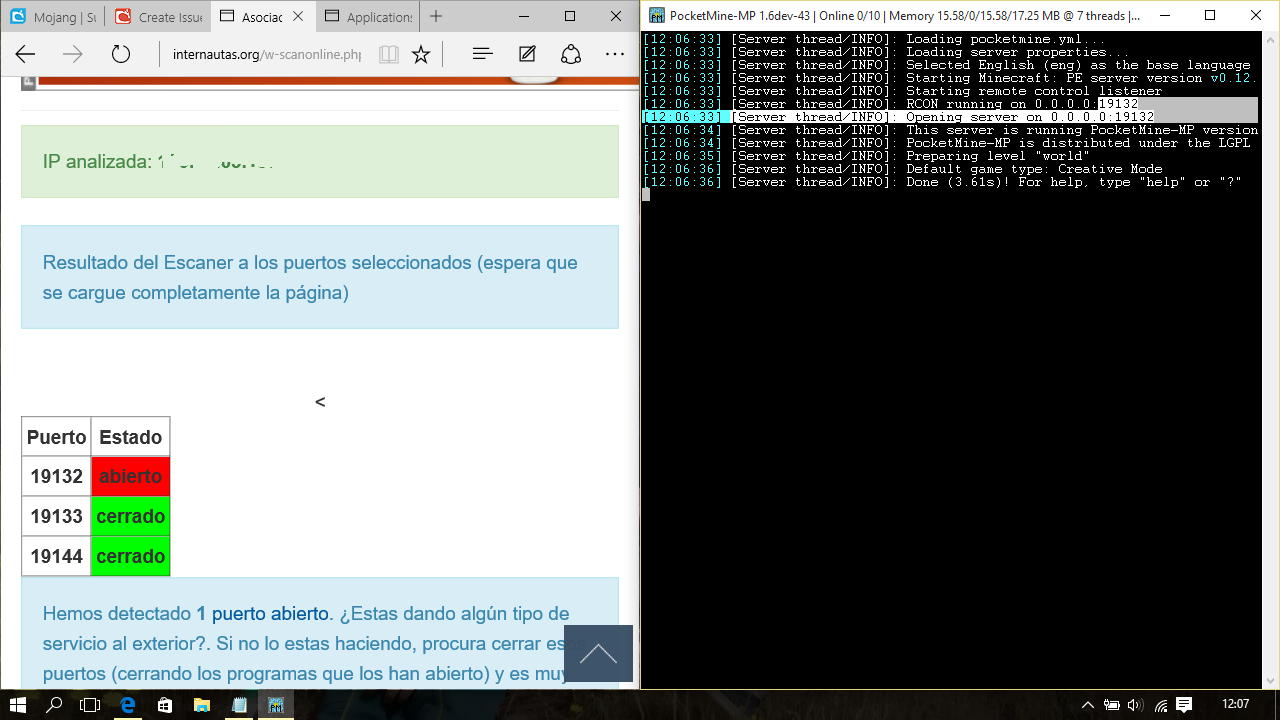This screenshot has height=720, width=1280.
Task: Open the Edge Hub panel
Action: coord(482,55)
